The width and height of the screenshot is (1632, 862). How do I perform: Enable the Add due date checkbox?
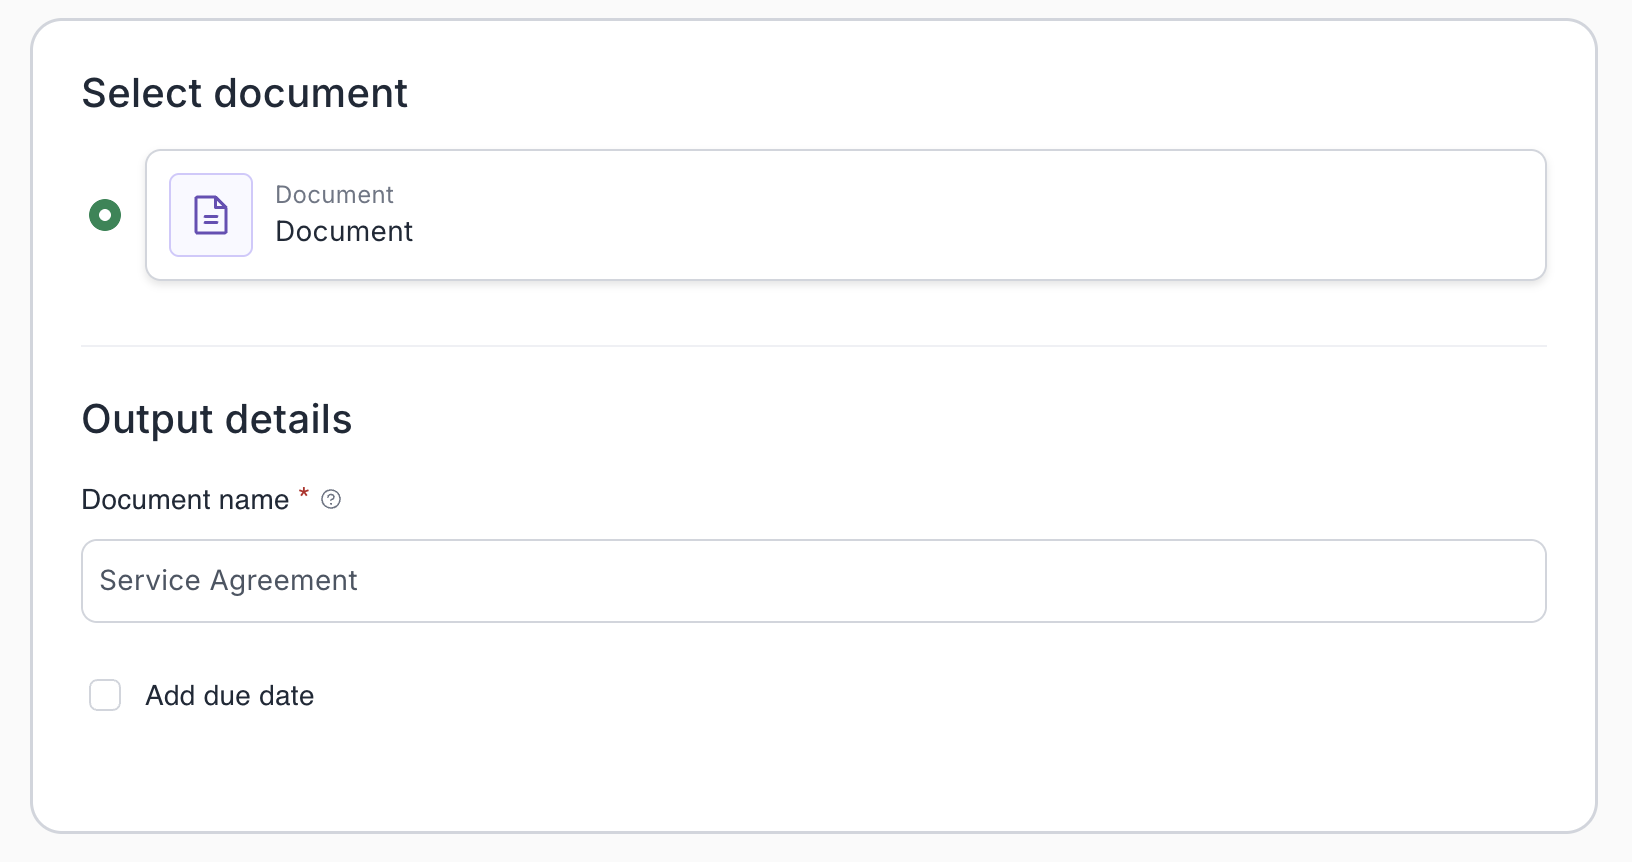[x=105, y=695]
